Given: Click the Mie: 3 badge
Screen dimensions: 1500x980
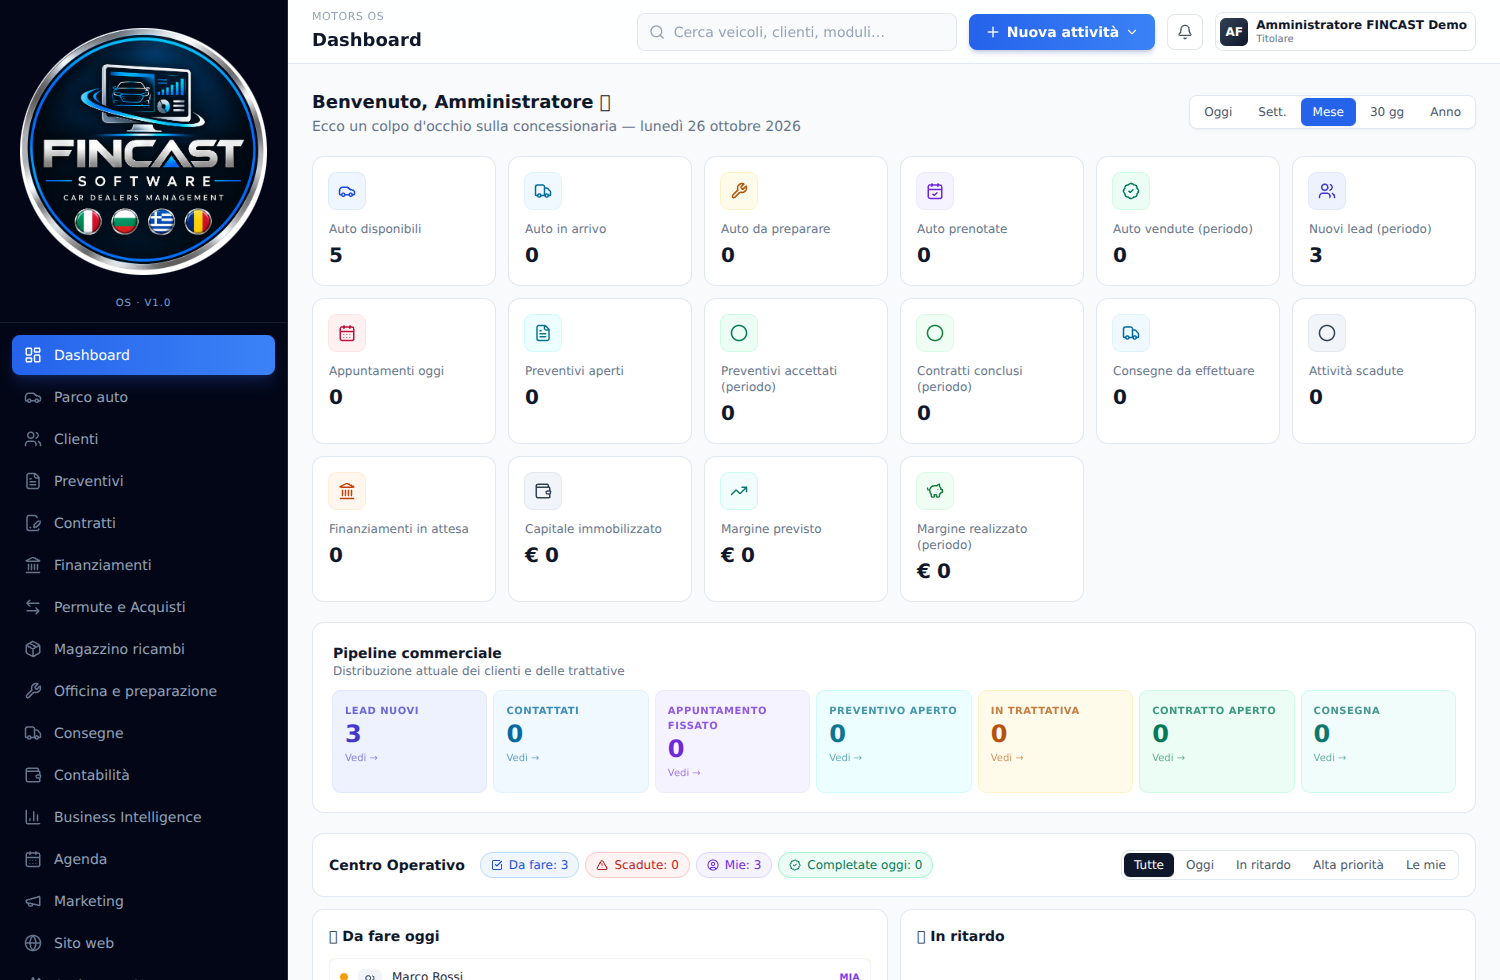Looking at the screenshot, I should coord(734,865).
